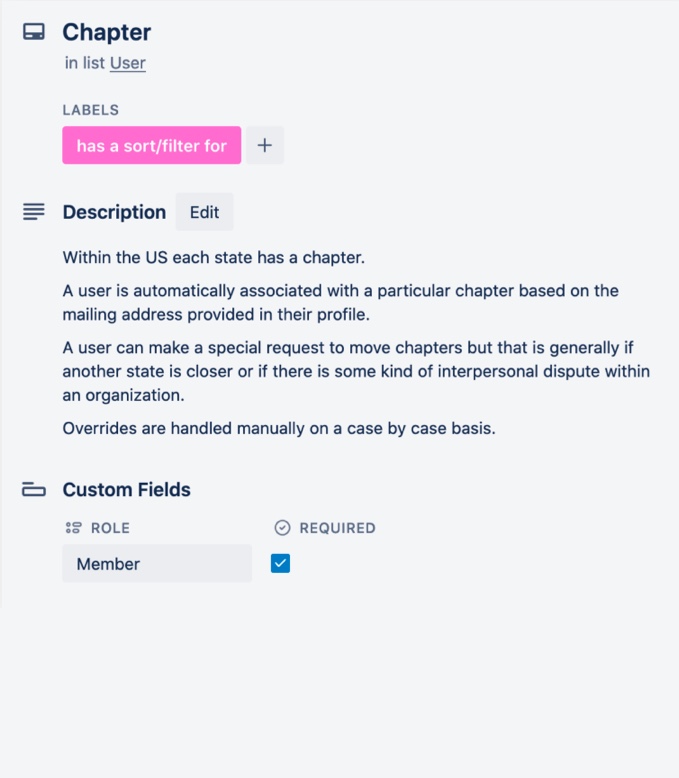Screen dimensions: 679x778
Task: Open the pink "has a sort/filter for" label
Action: click(x=151, y=145)
